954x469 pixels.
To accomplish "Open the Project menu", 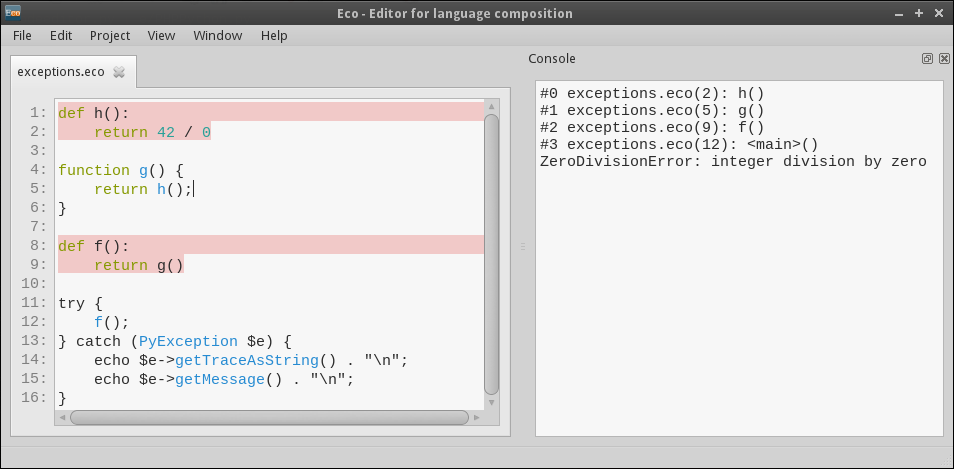I will (110, 35).
